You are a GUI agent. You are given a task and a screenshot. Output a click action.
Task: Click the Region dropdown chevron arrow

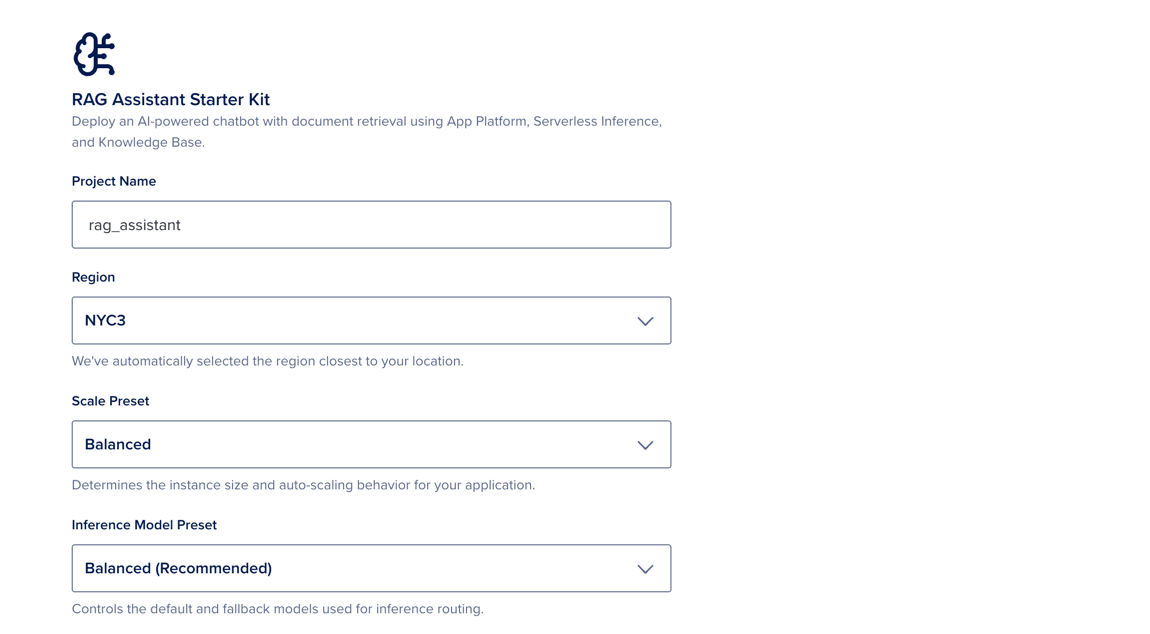pyautogui.click(x=645, y=320)
